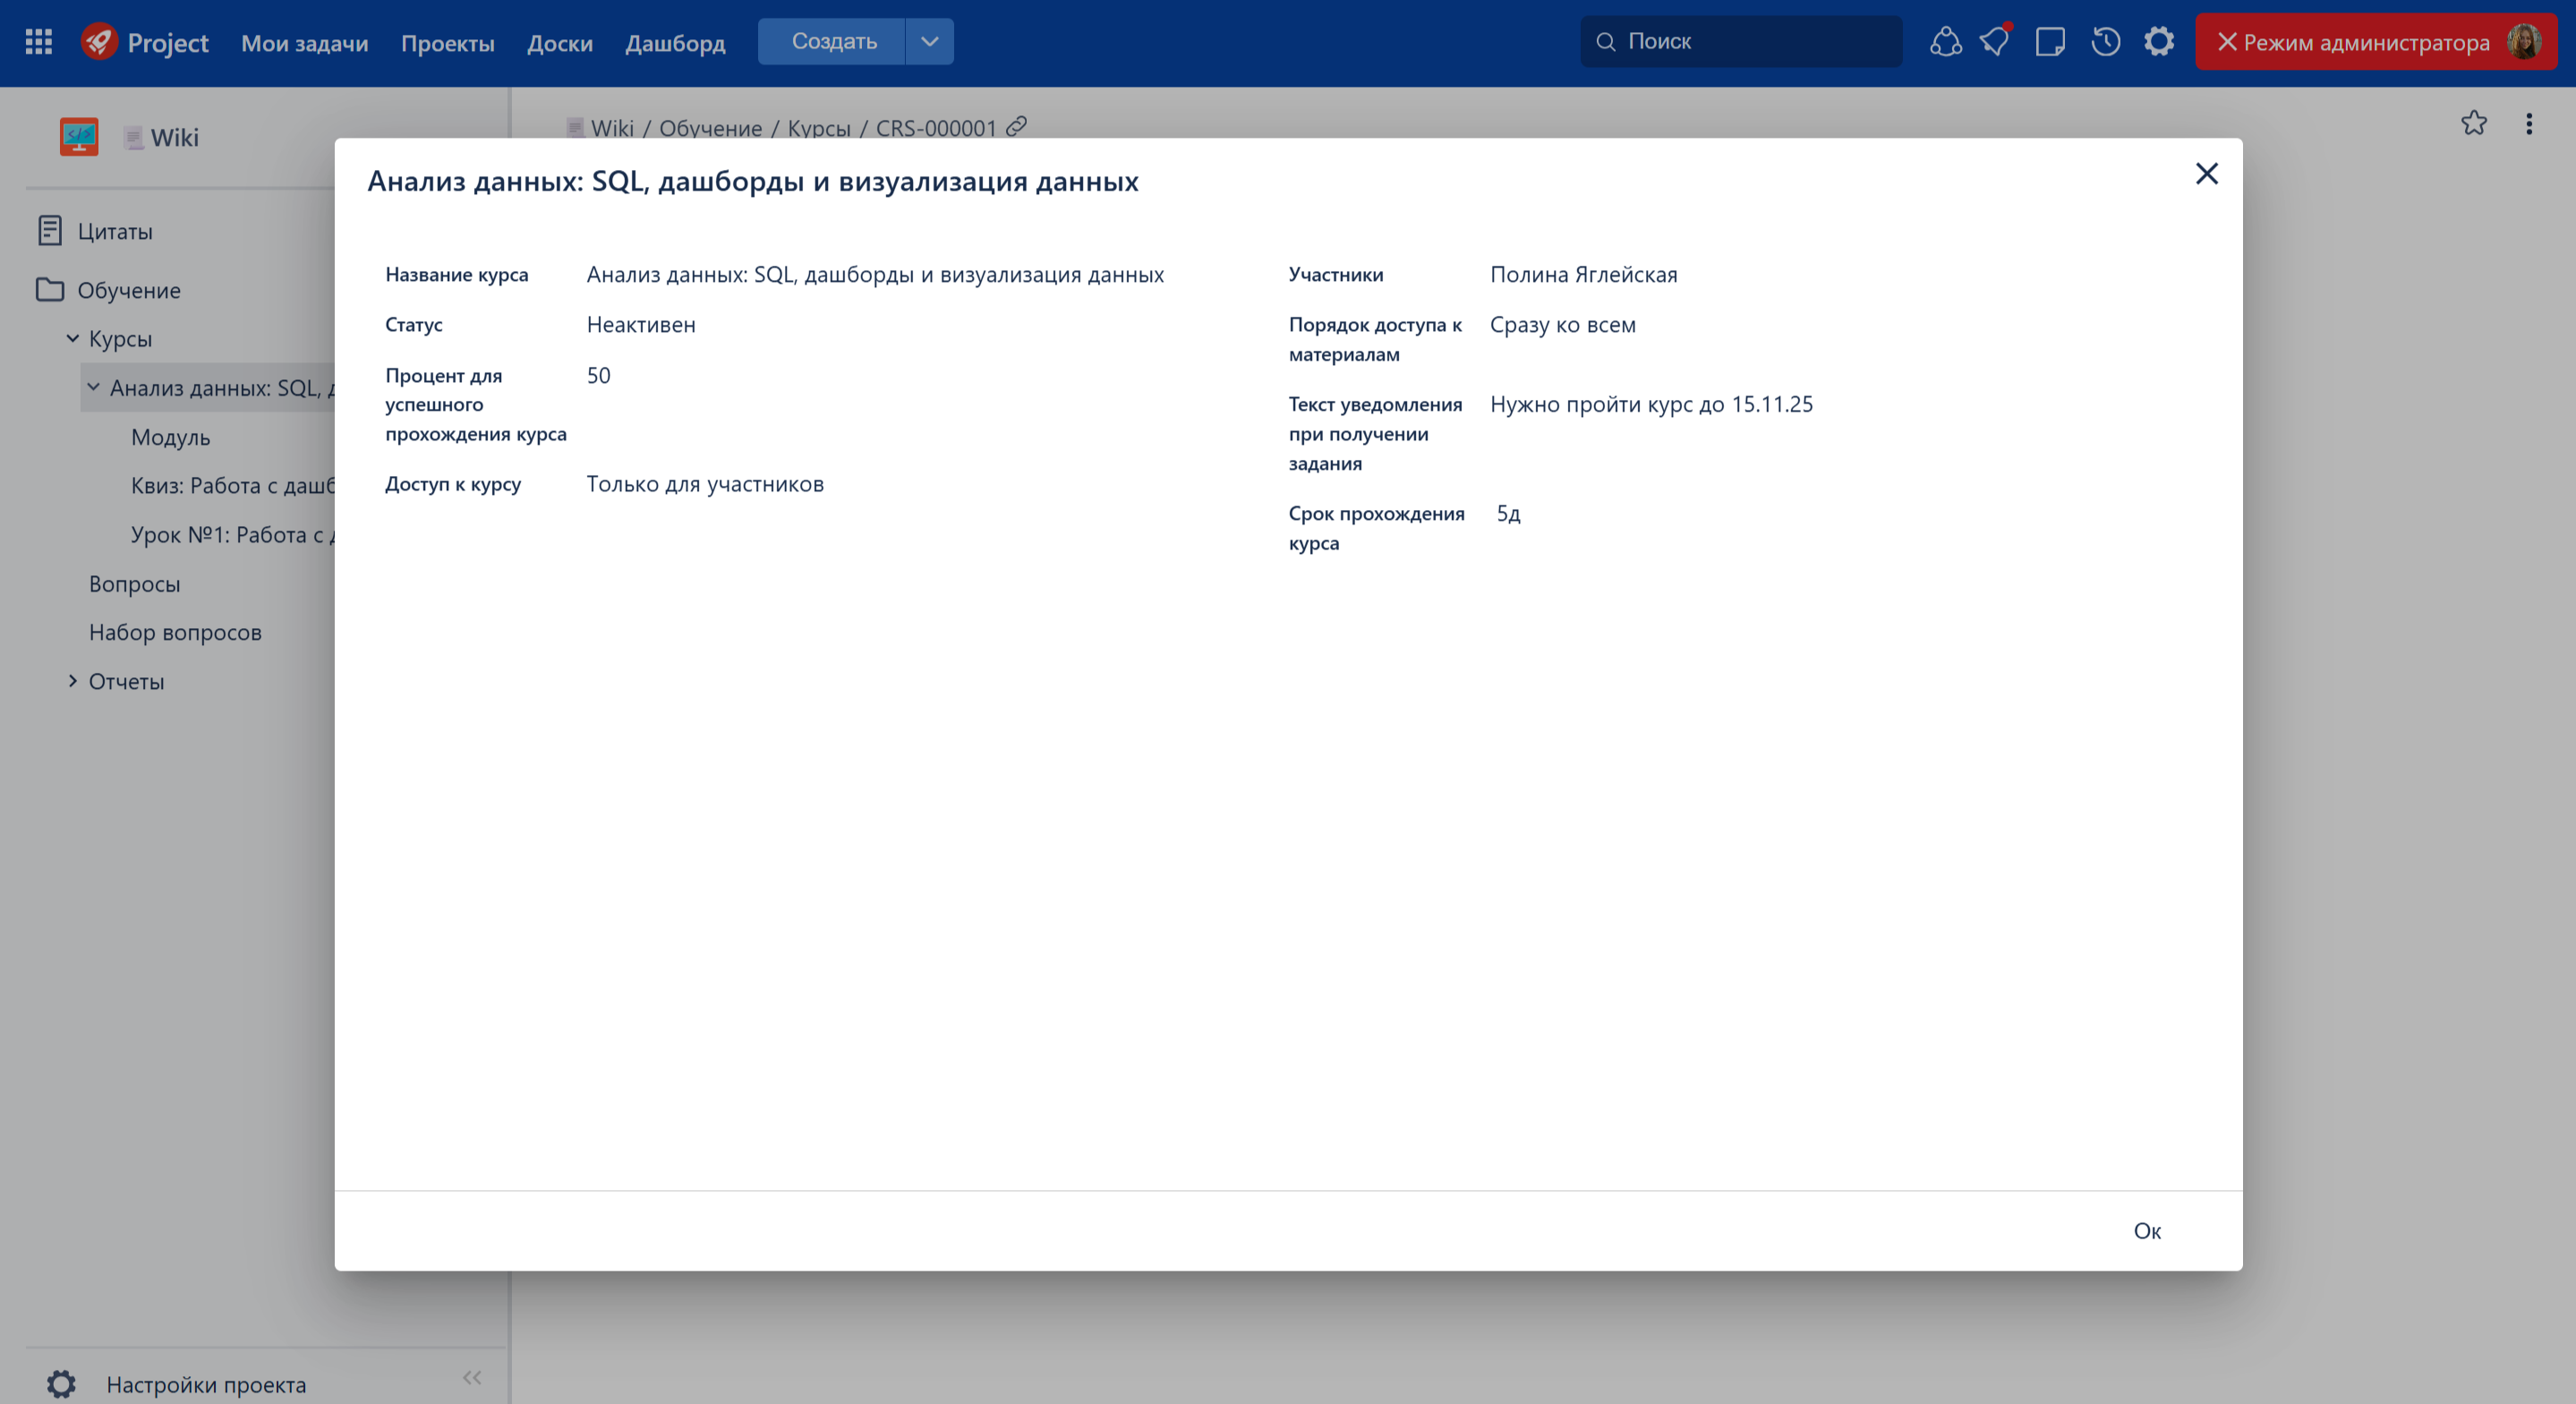Select Курсы in the sidebar tree
This screenshot has height=1404, width=2576.
pos(120,339)
